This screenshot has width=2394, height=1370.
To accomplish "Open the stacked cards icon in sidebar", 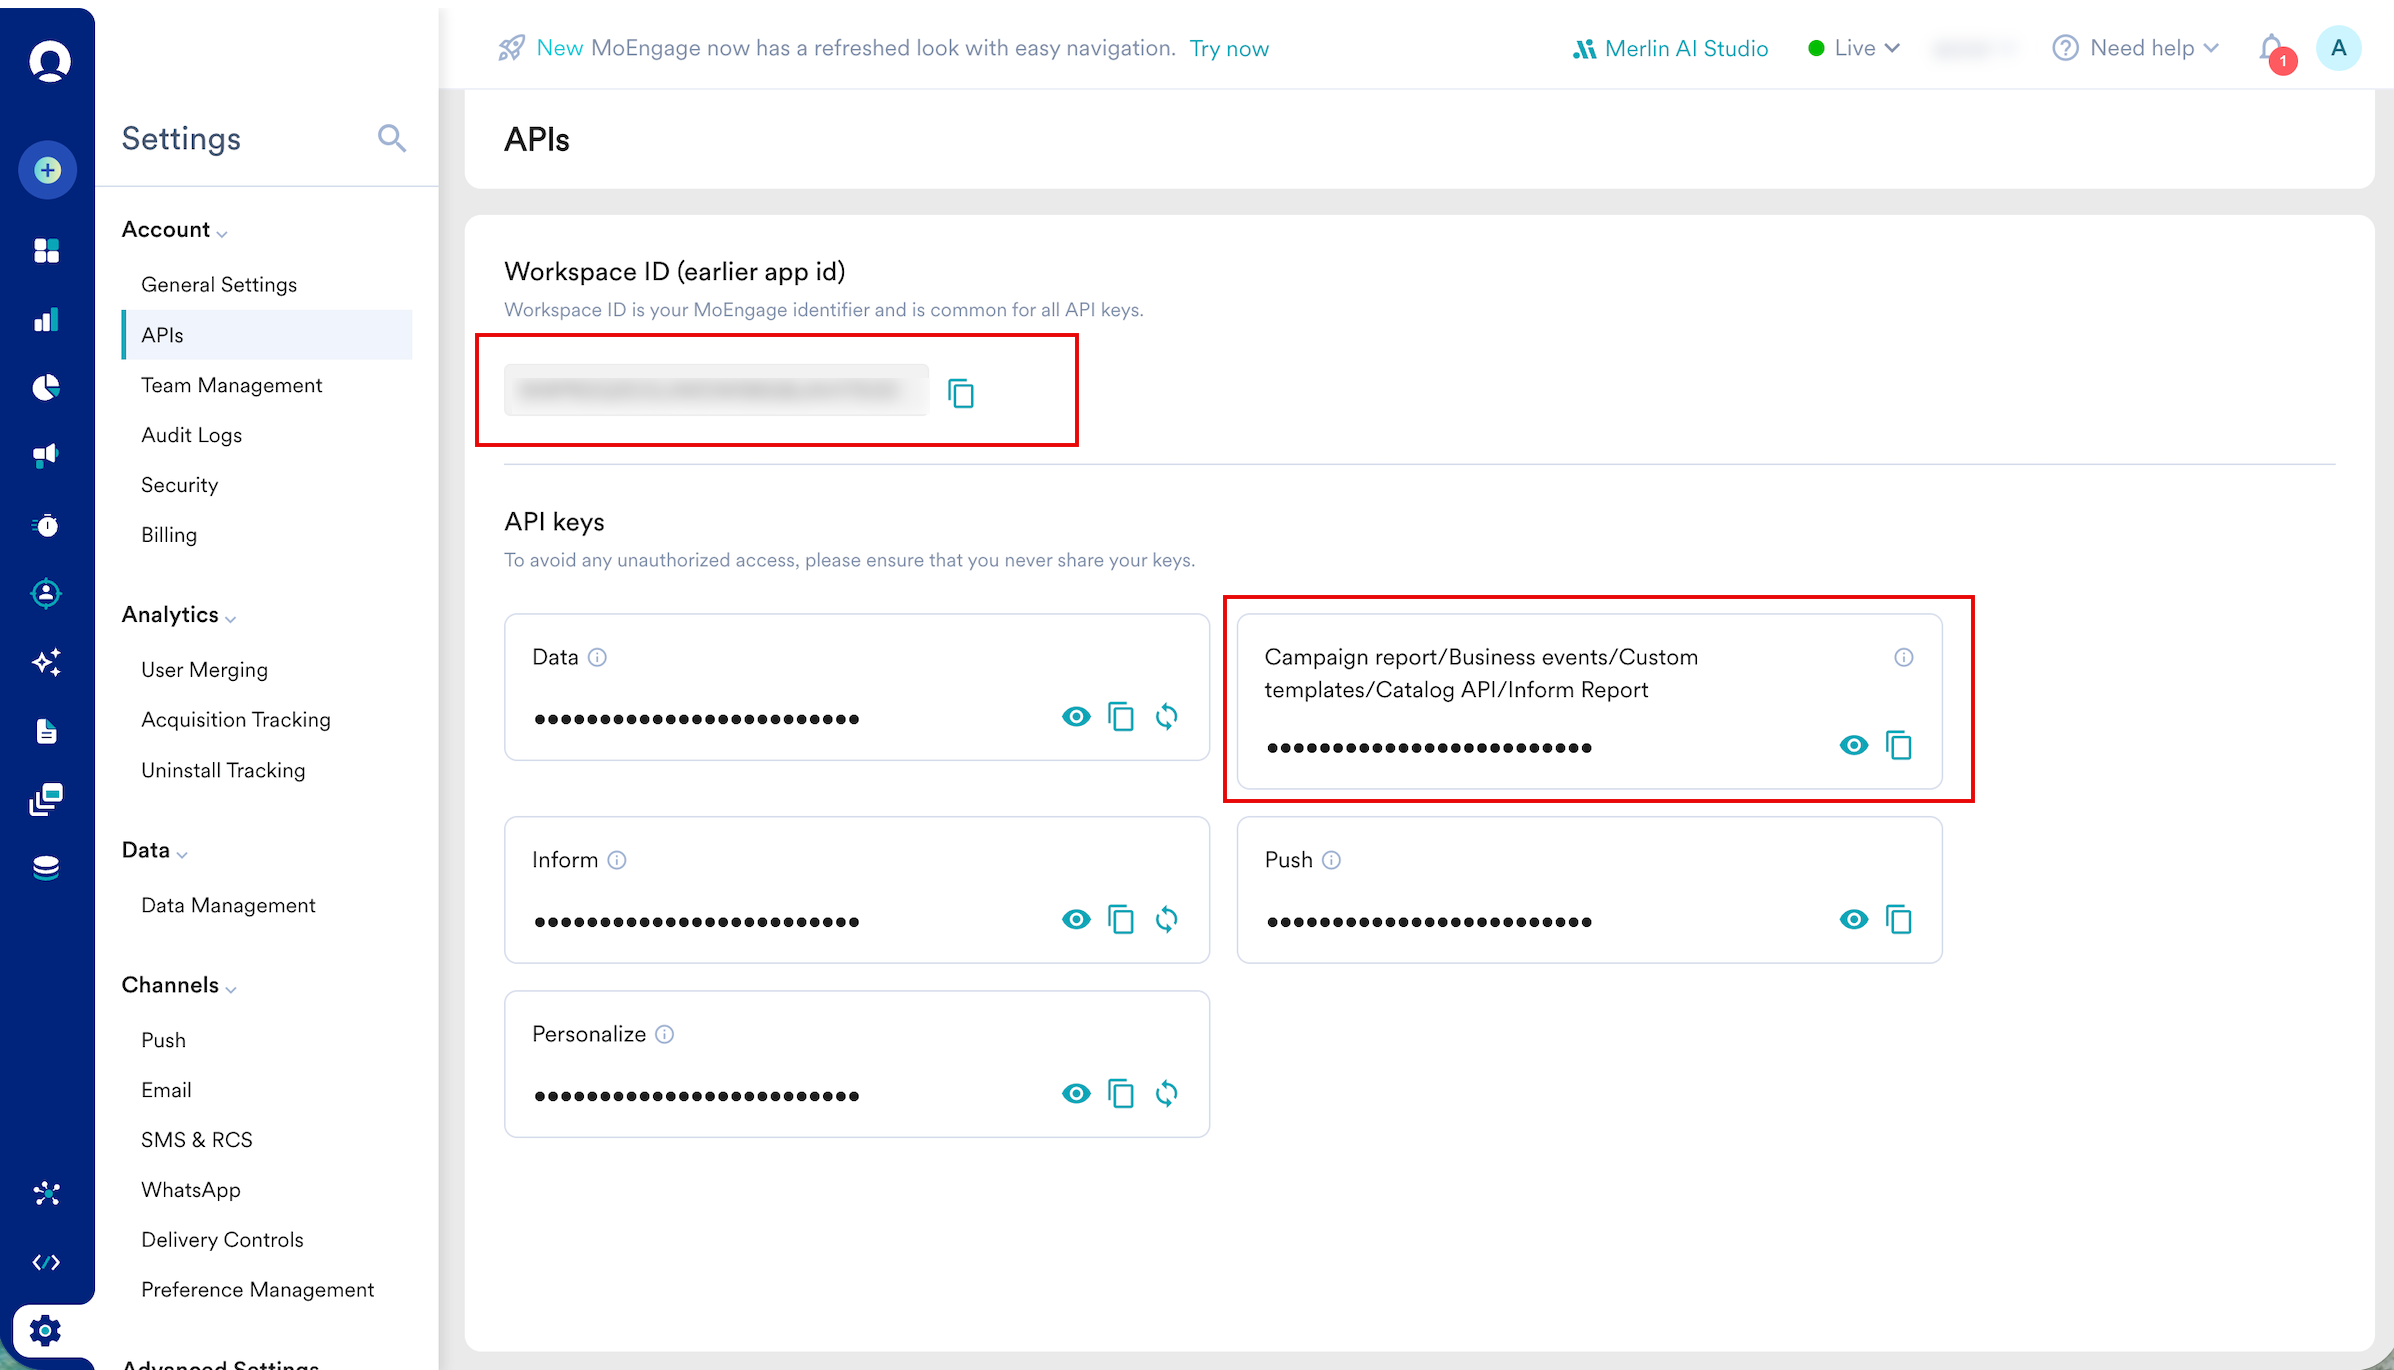I will click(x=47, y=799).
